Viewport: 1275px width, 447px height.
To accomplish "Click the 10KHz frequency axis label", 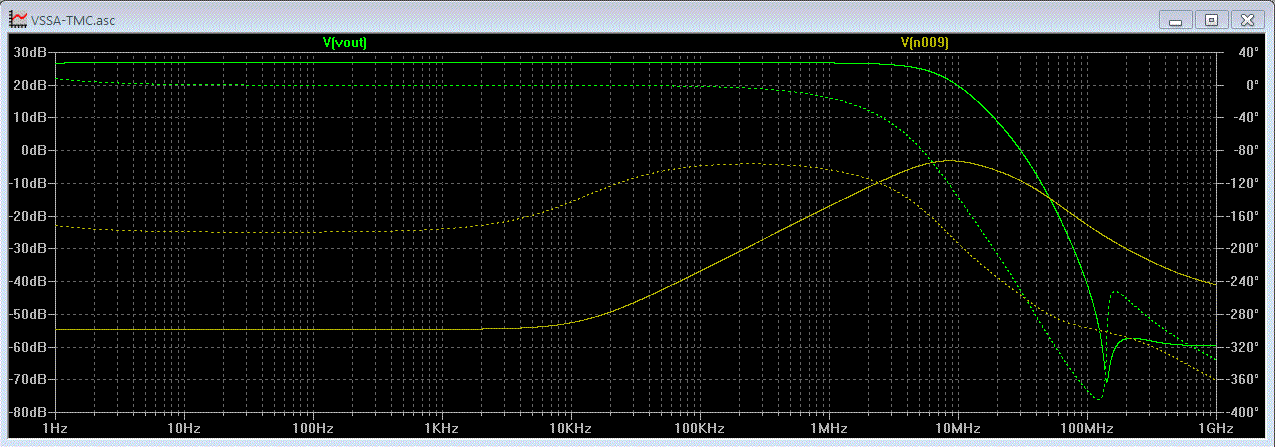I will (x=571, y=428).
